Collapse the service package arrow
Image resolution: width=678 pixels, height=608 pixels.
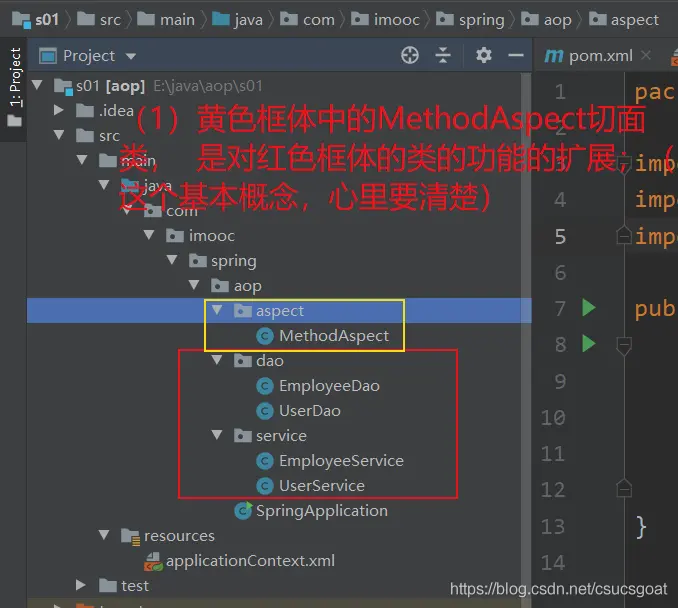217,435
